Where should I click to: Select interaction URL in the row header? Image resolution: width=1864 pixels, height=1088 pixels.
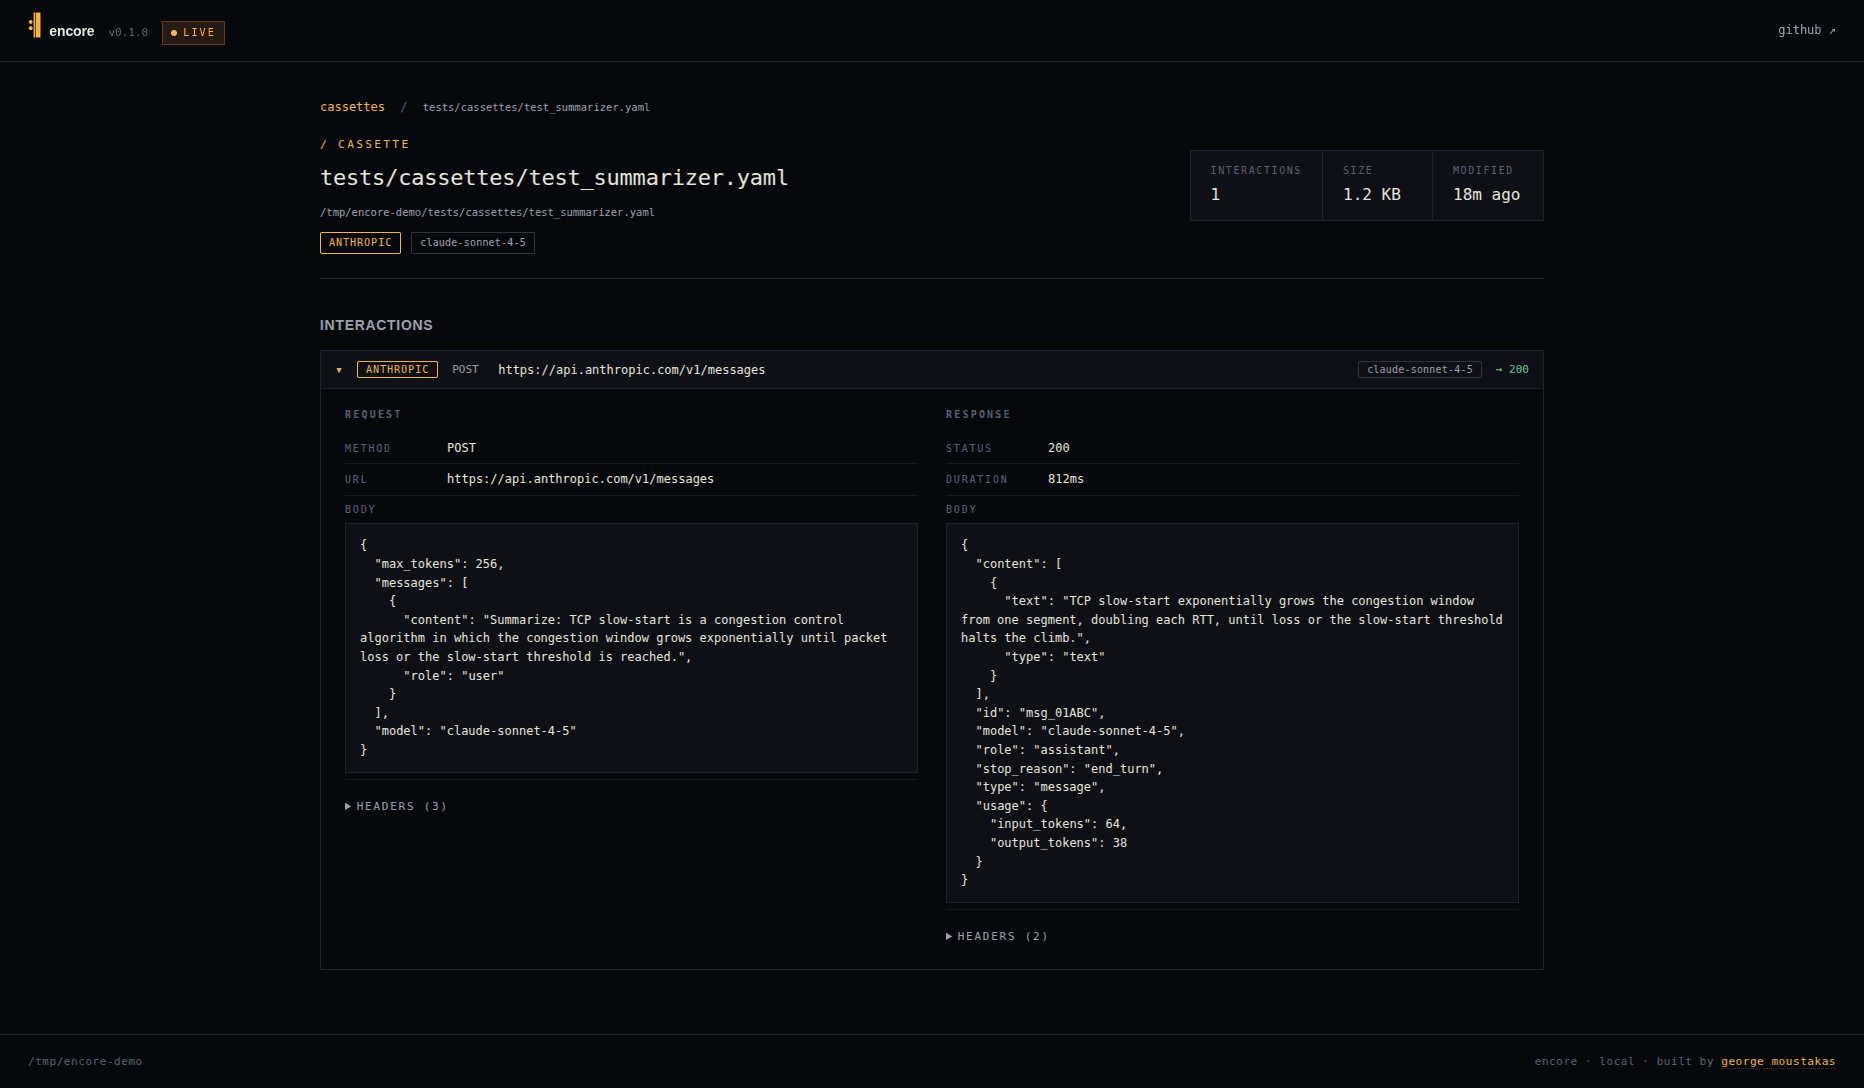tap(631, 370)
